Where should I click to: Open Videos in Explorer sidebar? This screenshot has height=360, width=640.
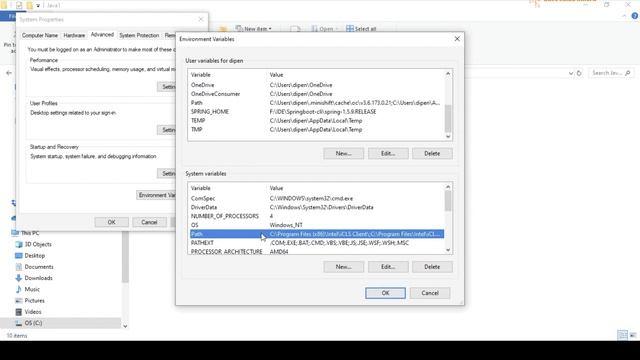(x=29, y=312)
